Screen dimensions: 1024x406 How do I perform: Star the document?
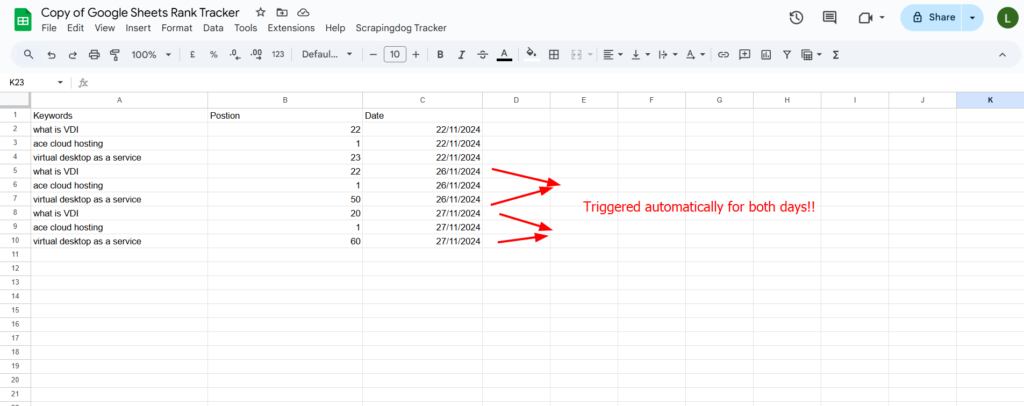(x=261, y=12)
